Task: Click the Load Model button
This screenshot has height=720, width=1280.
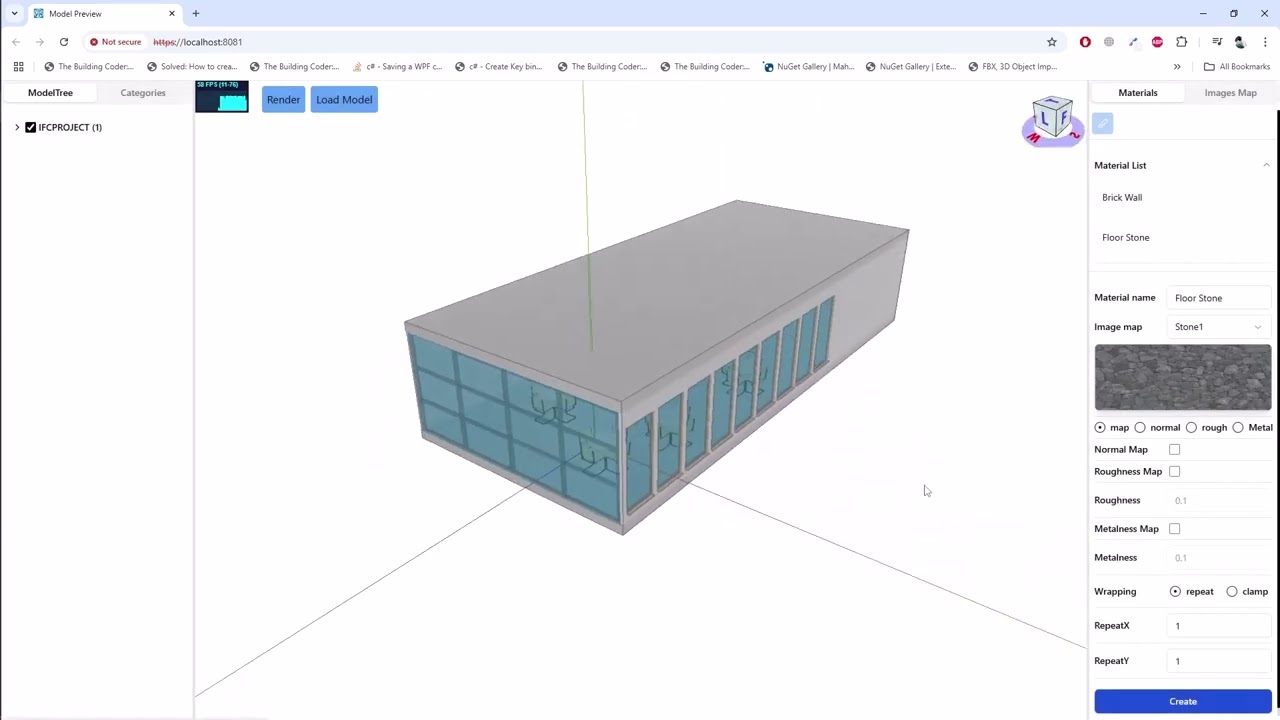Action: click(x=344, y=99)
